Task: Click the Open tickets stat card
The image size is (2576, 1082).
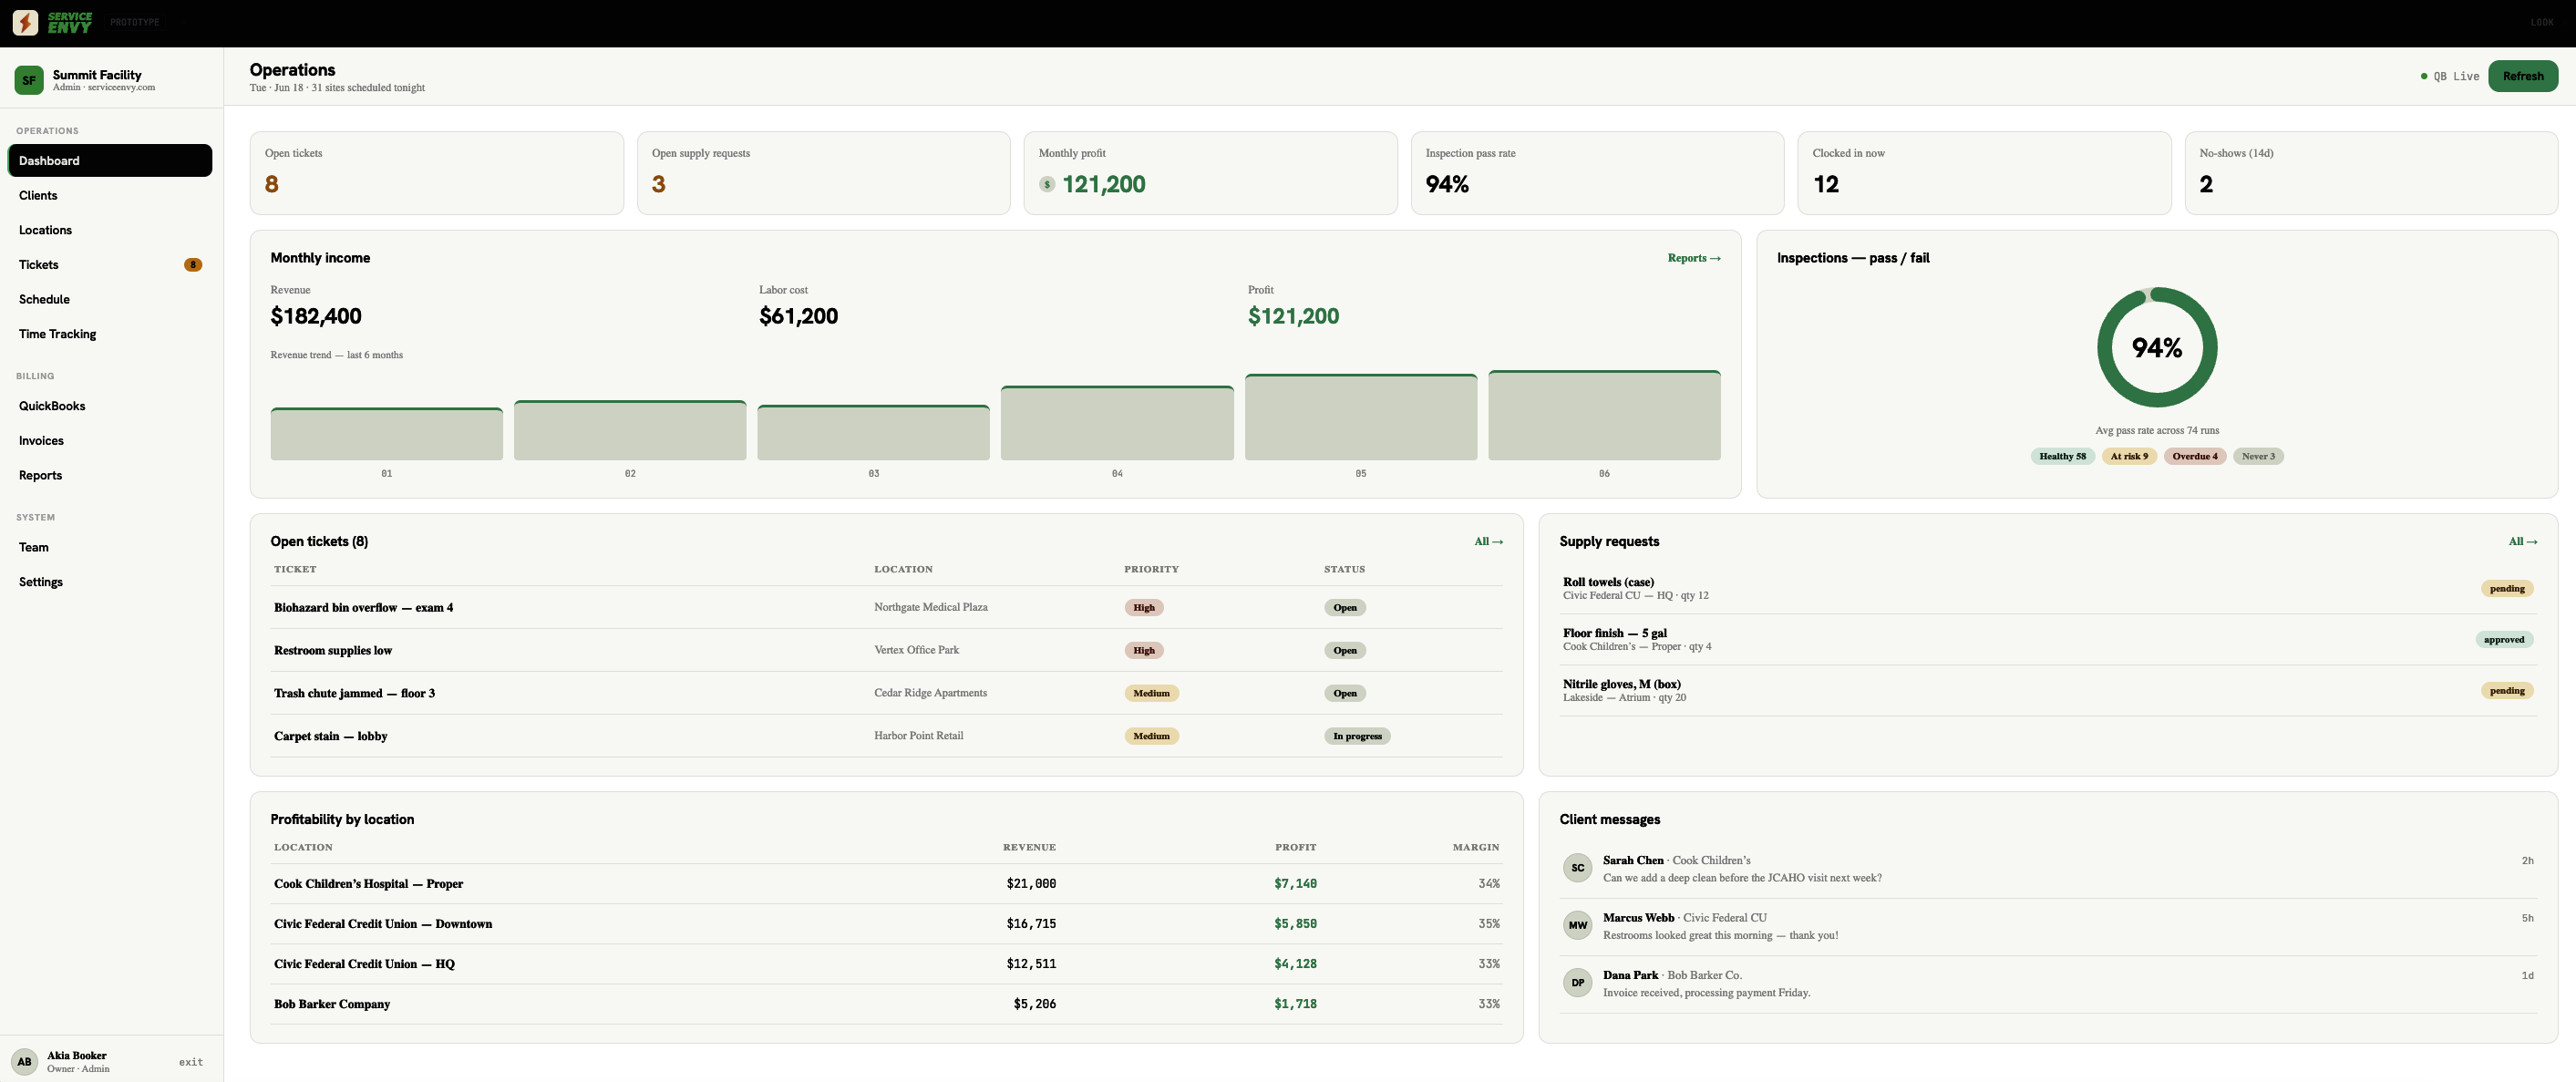Action: point(436,173)
